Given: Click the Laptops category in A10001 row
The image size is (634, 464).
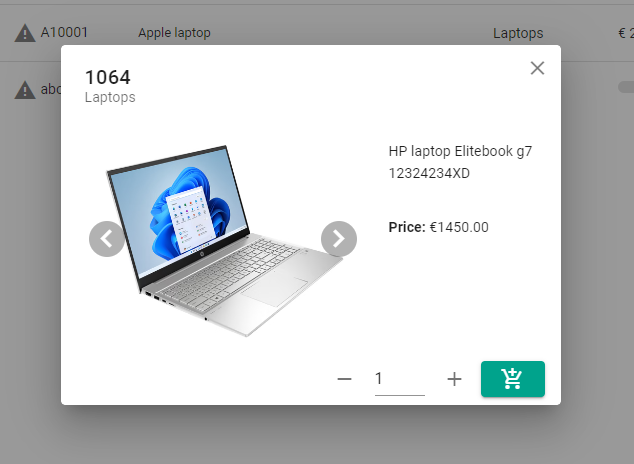Looking at the screenshot, I should coord(518,33).
